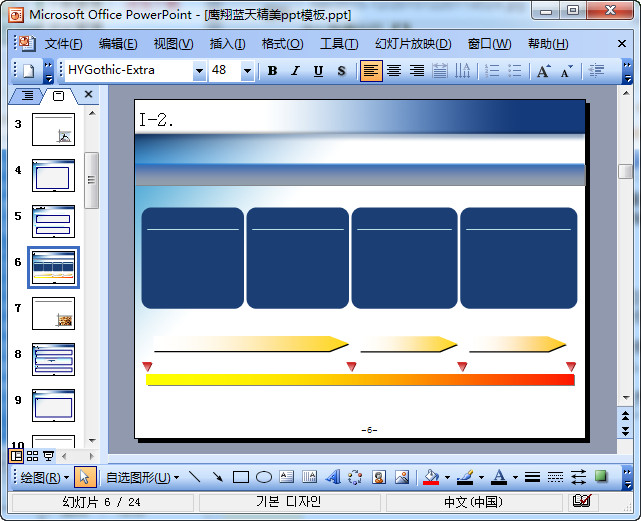The height and width of the screenshot is (521, 641).
Task: Select slide 8 thumbnail
Action: [54, 359]
